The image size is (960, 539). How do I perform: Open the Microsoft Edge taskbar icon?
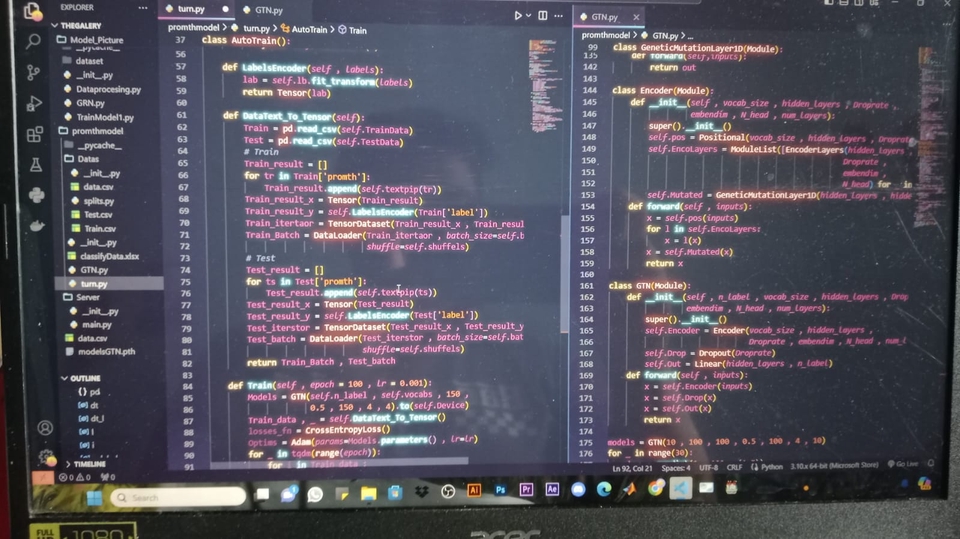(x=604, y=489)
